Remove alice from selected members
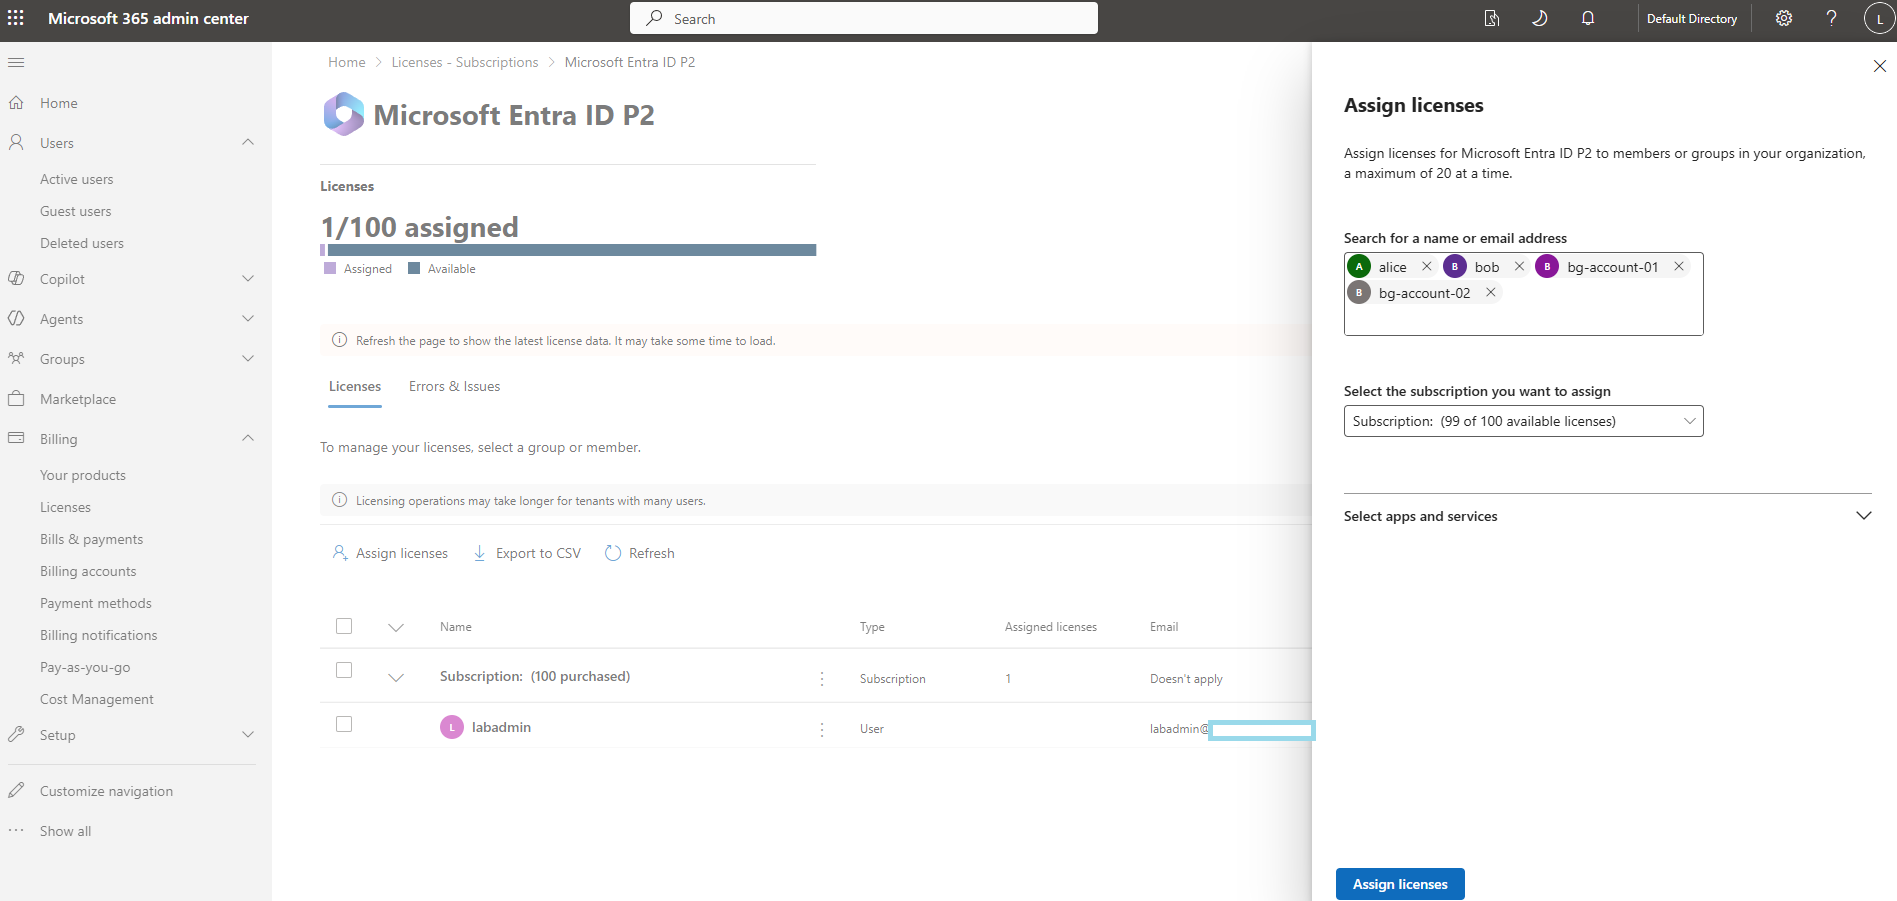 point(1427,266)
